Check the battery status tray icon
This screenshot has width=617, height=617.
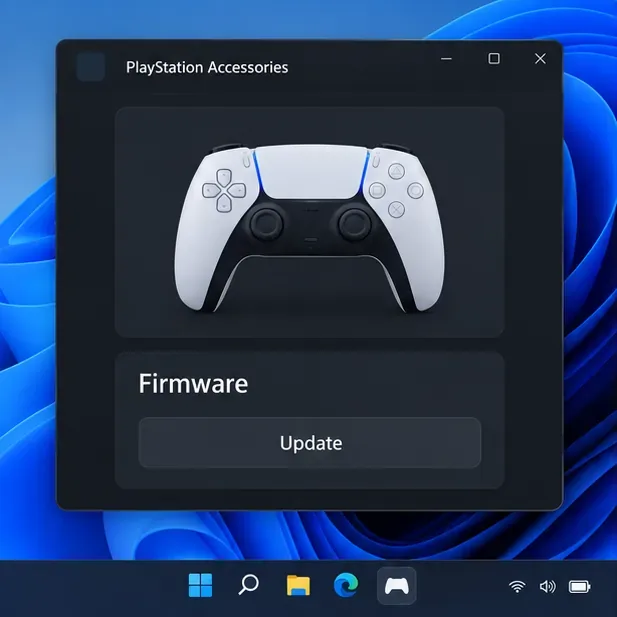tap(580, 587)
